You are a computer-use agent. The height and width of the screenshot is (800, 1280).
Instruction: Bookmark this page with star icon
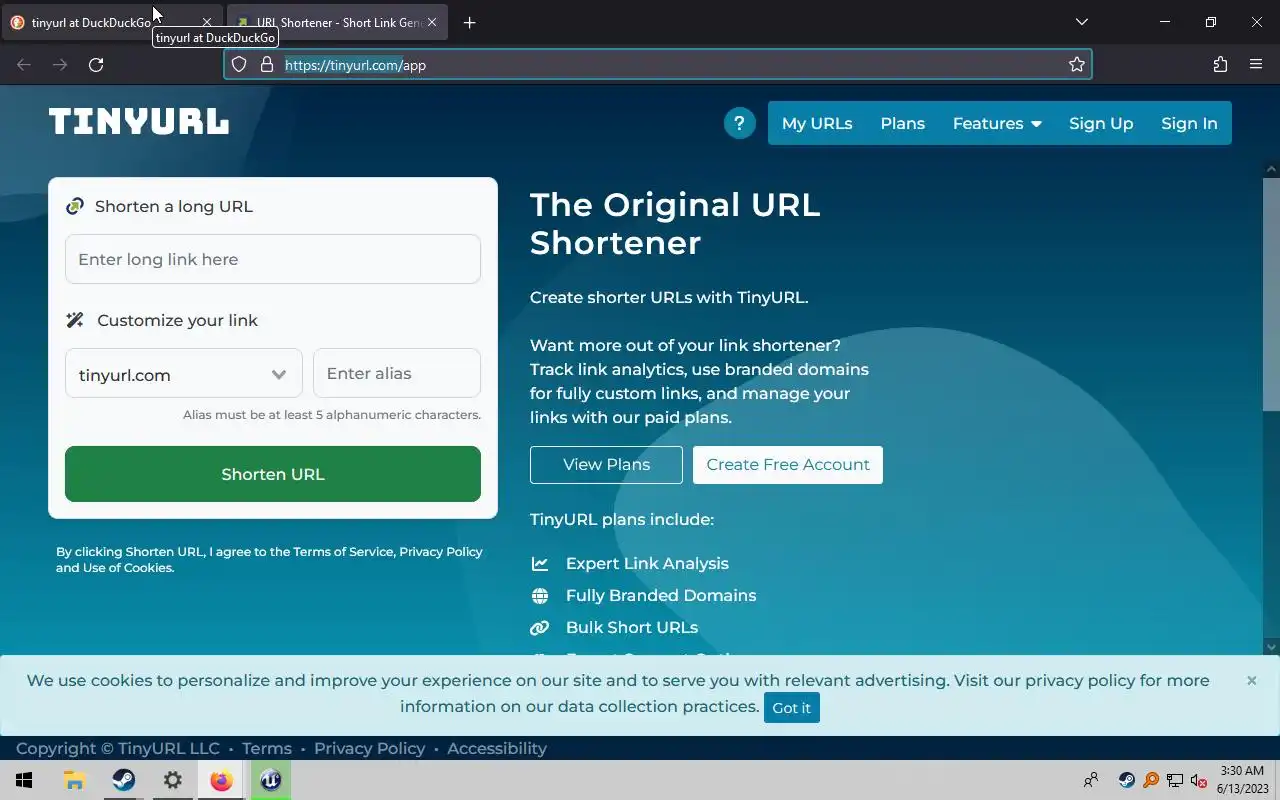1076,65
